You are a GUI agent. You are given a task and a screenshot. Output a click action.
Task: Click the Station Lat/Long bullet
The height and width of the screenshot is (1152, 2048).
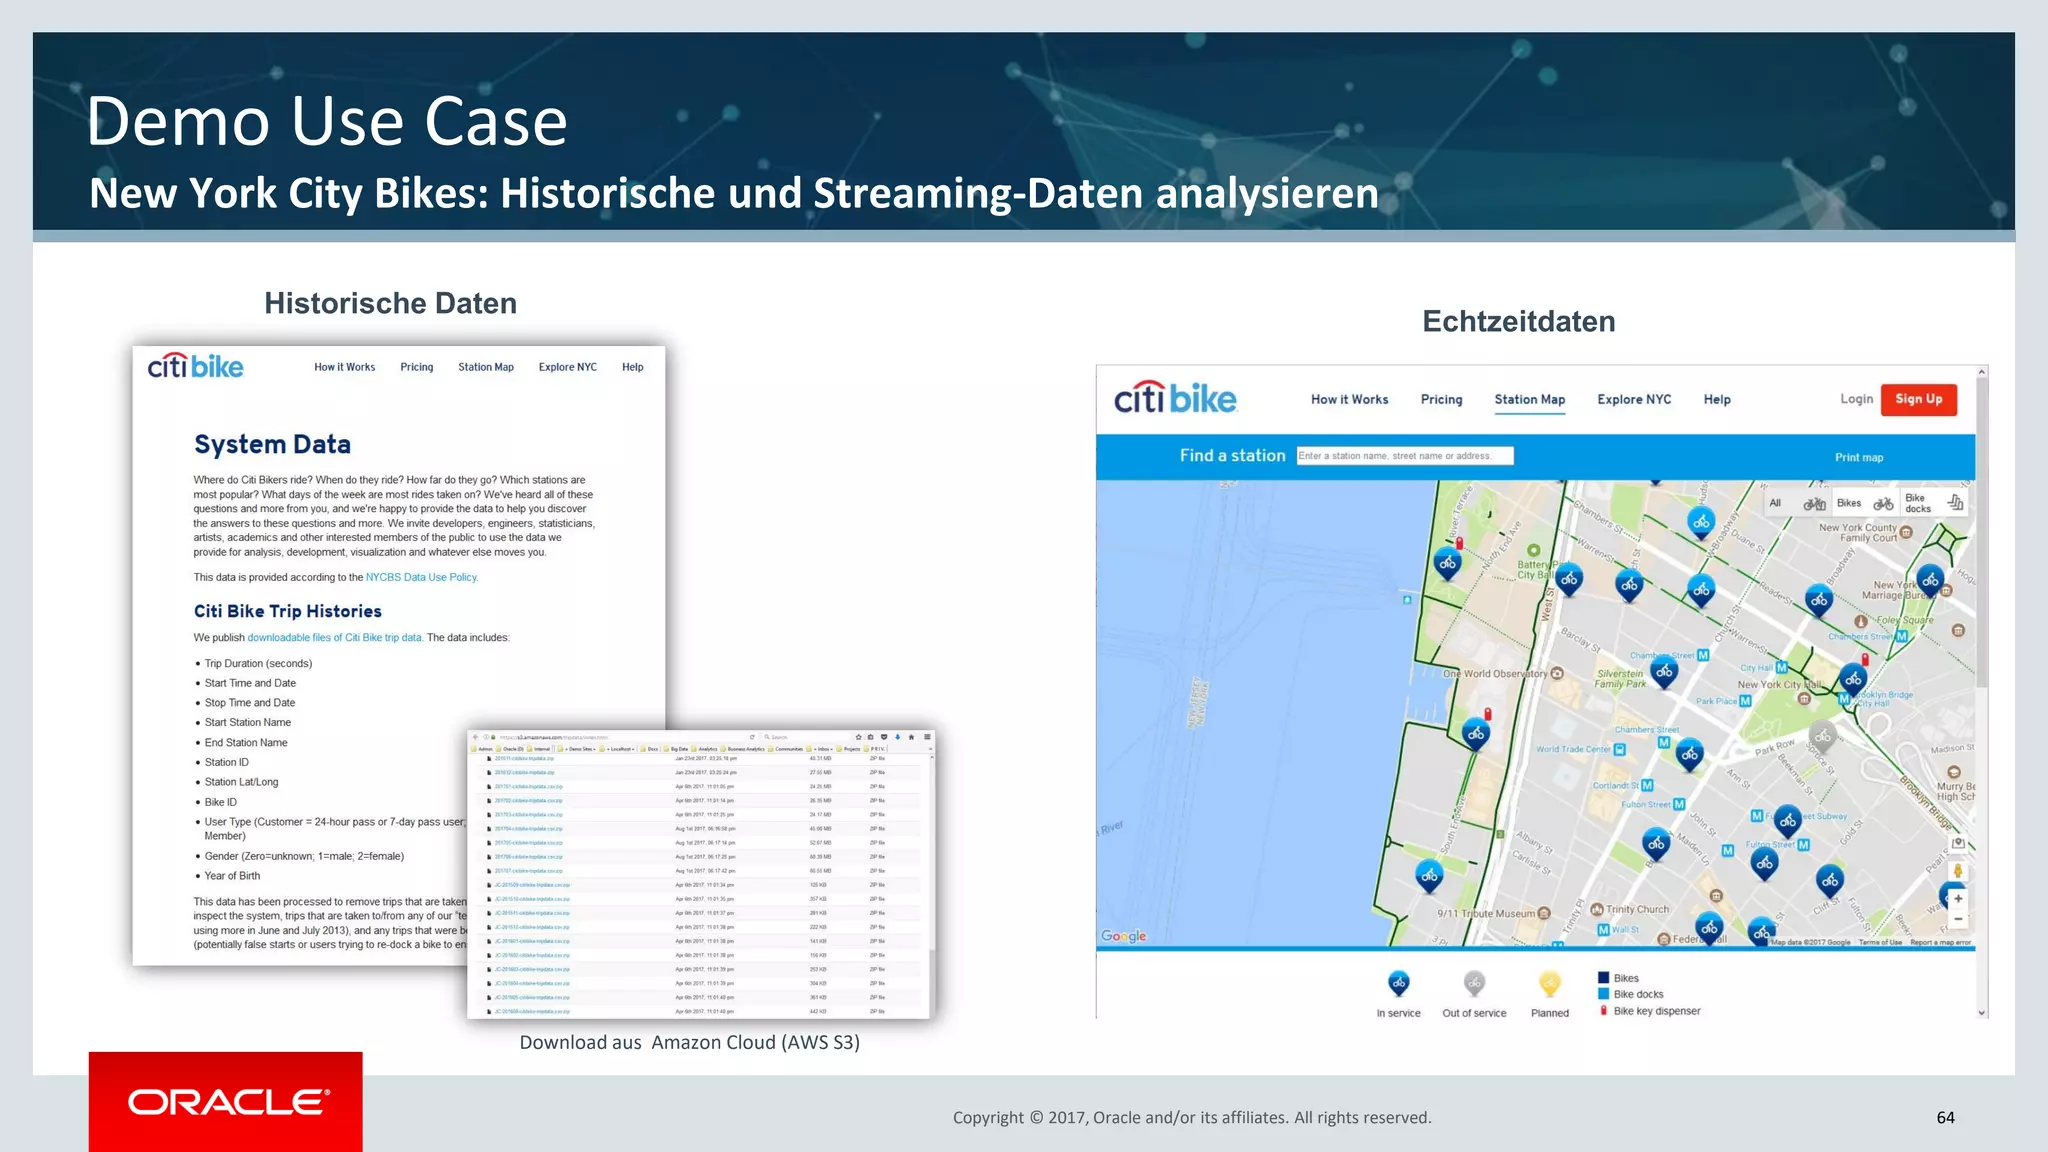tap(241, 782)
